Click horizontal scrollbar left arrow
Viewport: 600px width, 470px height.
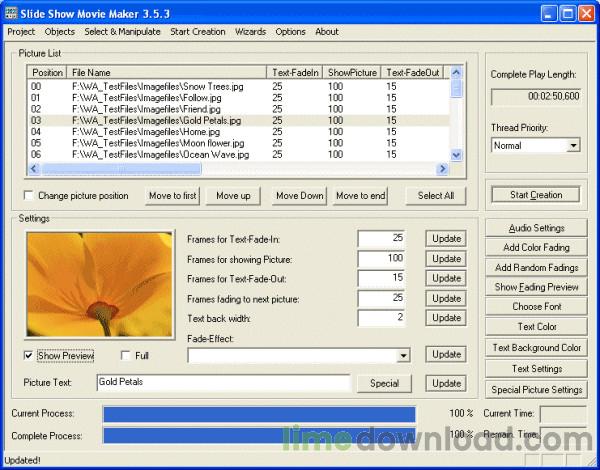point(31,169)
